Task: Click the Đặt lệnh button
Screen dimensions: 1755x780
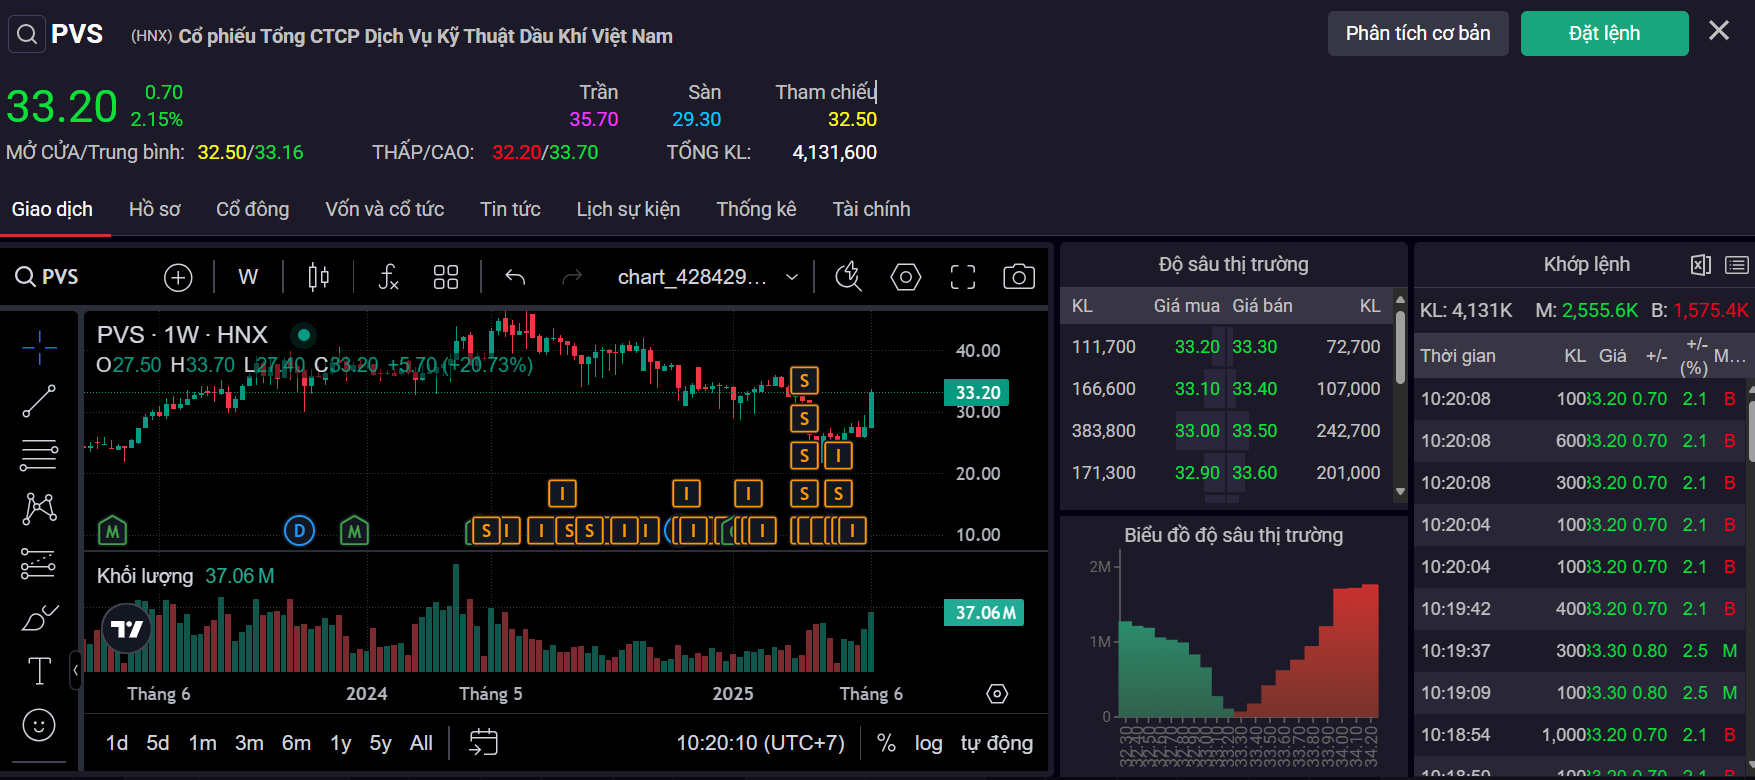Action: (x=1604, y=34)
